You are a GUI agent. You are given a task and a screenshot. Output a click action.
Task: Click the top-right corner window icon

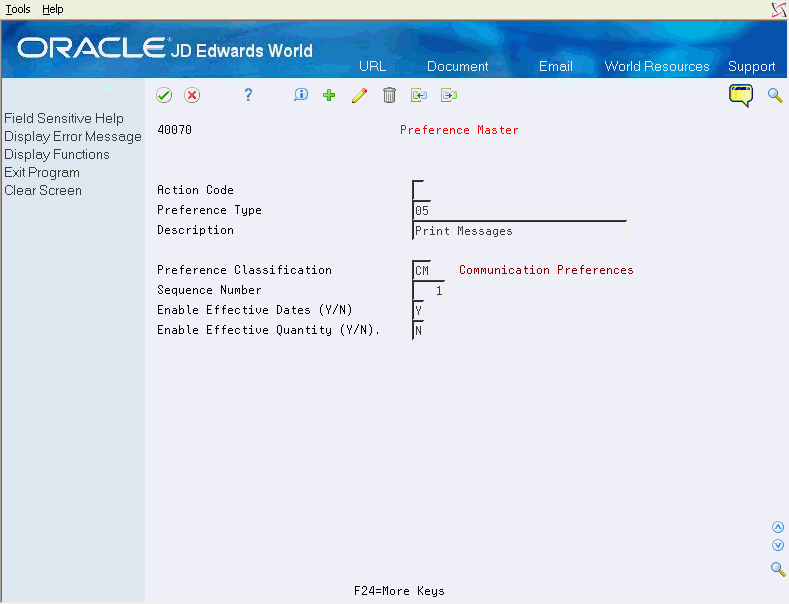[779, 10]
